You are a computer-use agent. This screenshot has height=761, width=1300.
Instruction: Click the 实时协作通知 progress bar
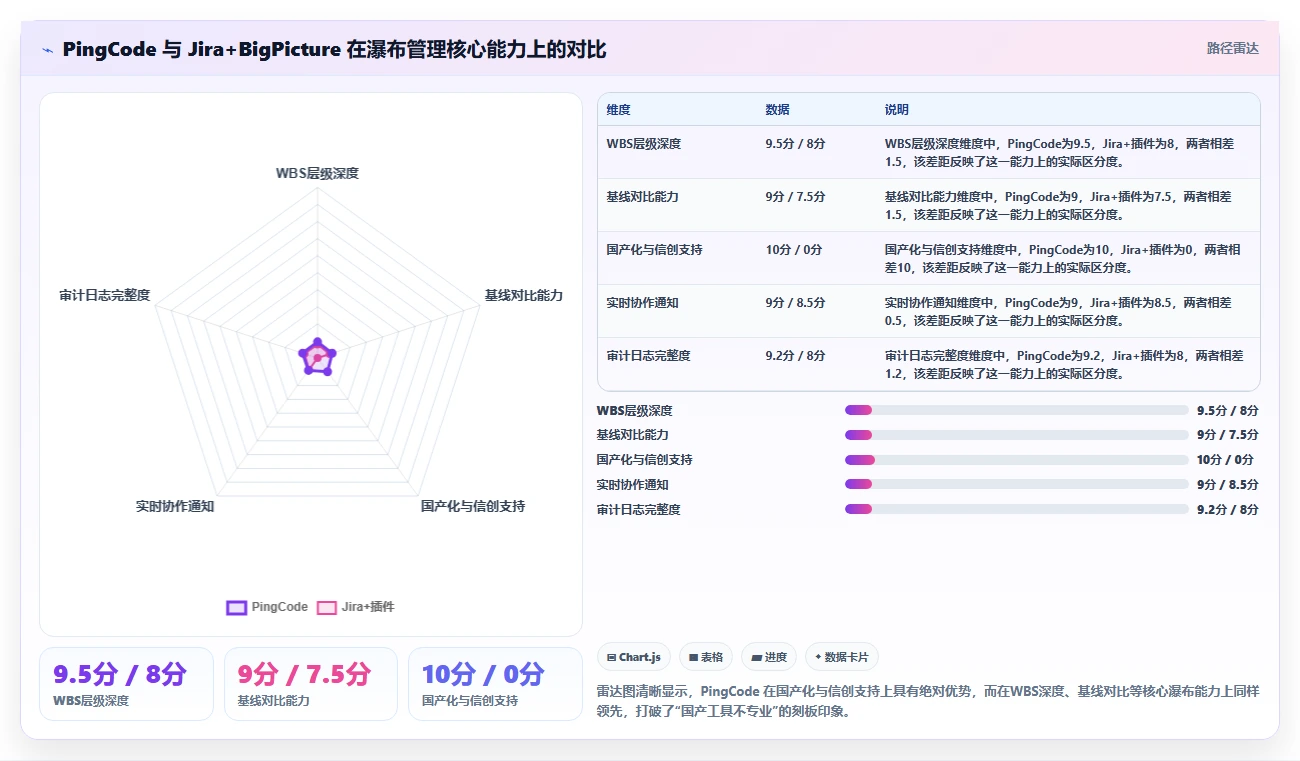(1017, 484)
